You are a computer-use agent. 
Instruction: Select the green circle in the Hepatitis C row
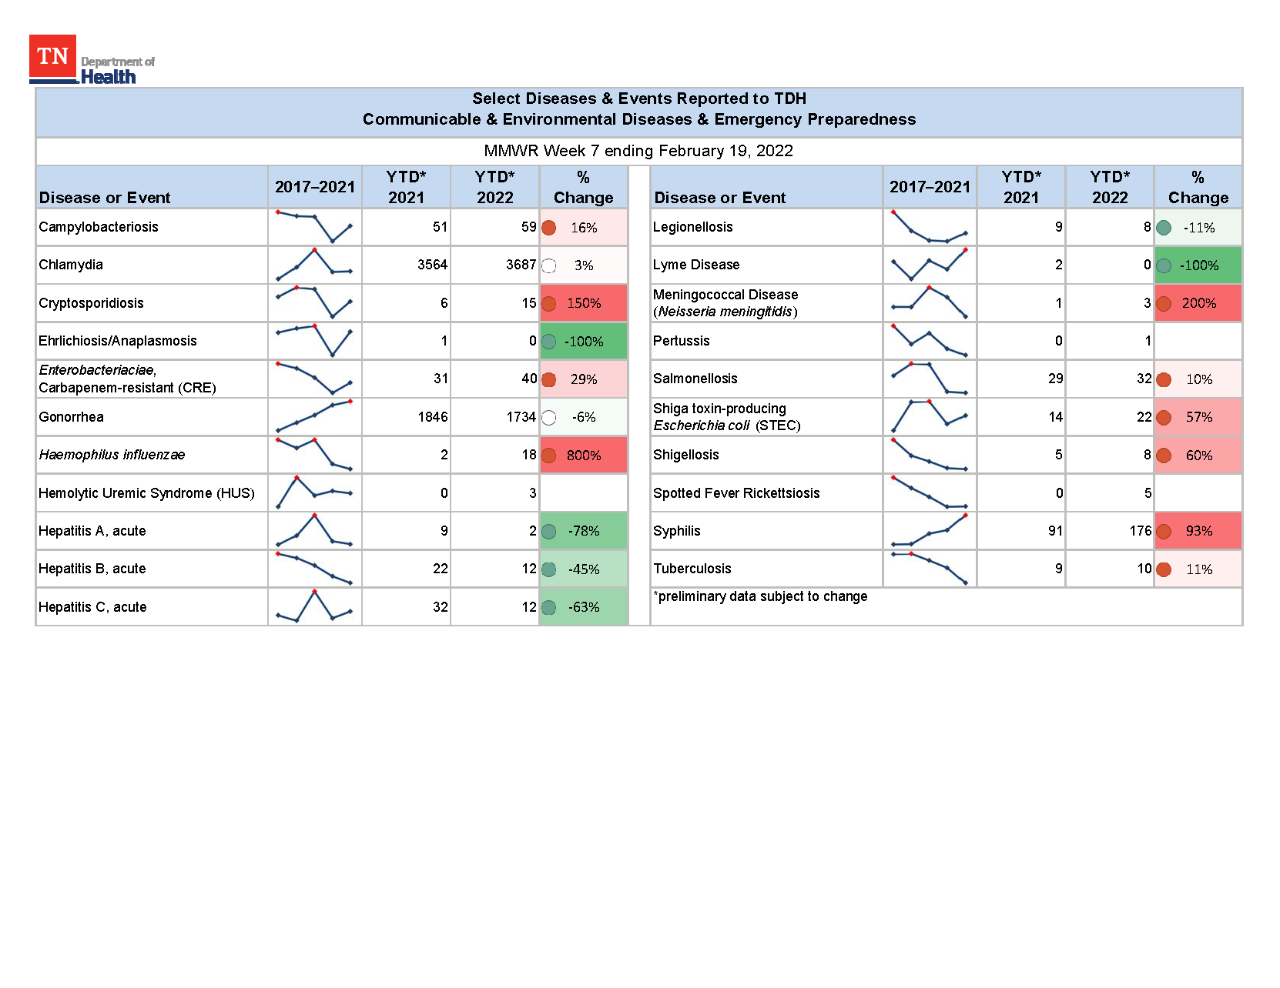(549, 608)
